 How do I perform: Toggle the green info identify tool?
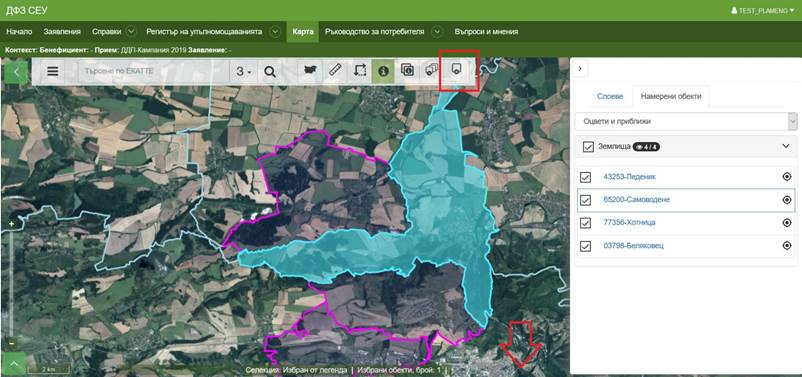[383, 71]
